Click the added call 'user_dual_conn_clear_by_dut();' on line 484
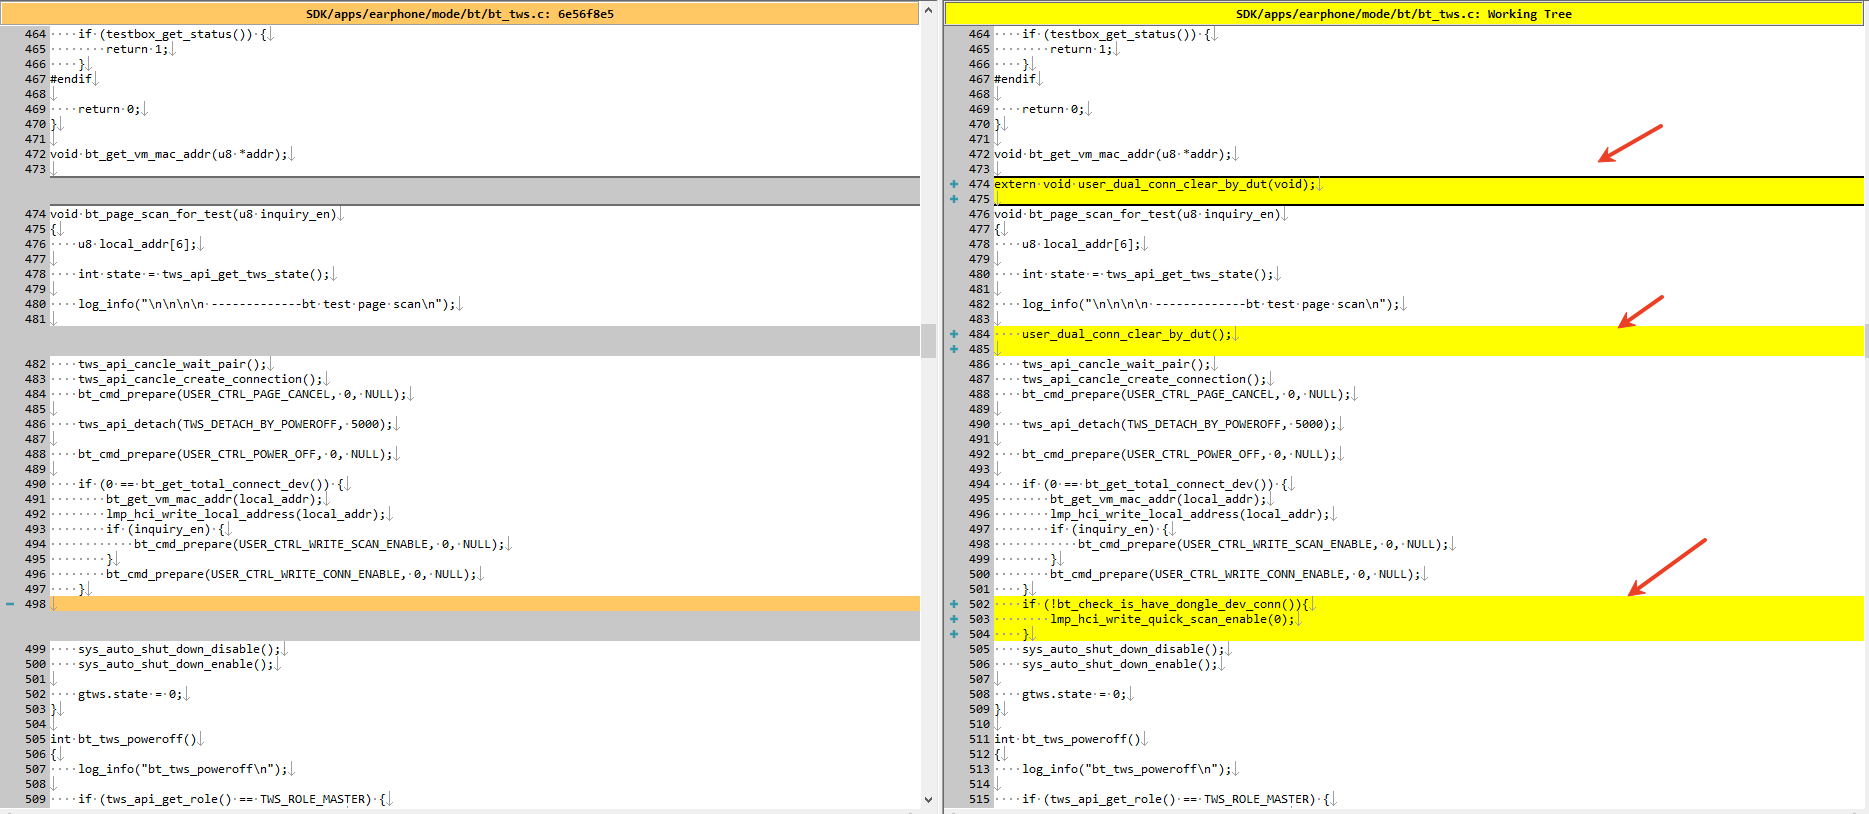 coord(1126,334)
